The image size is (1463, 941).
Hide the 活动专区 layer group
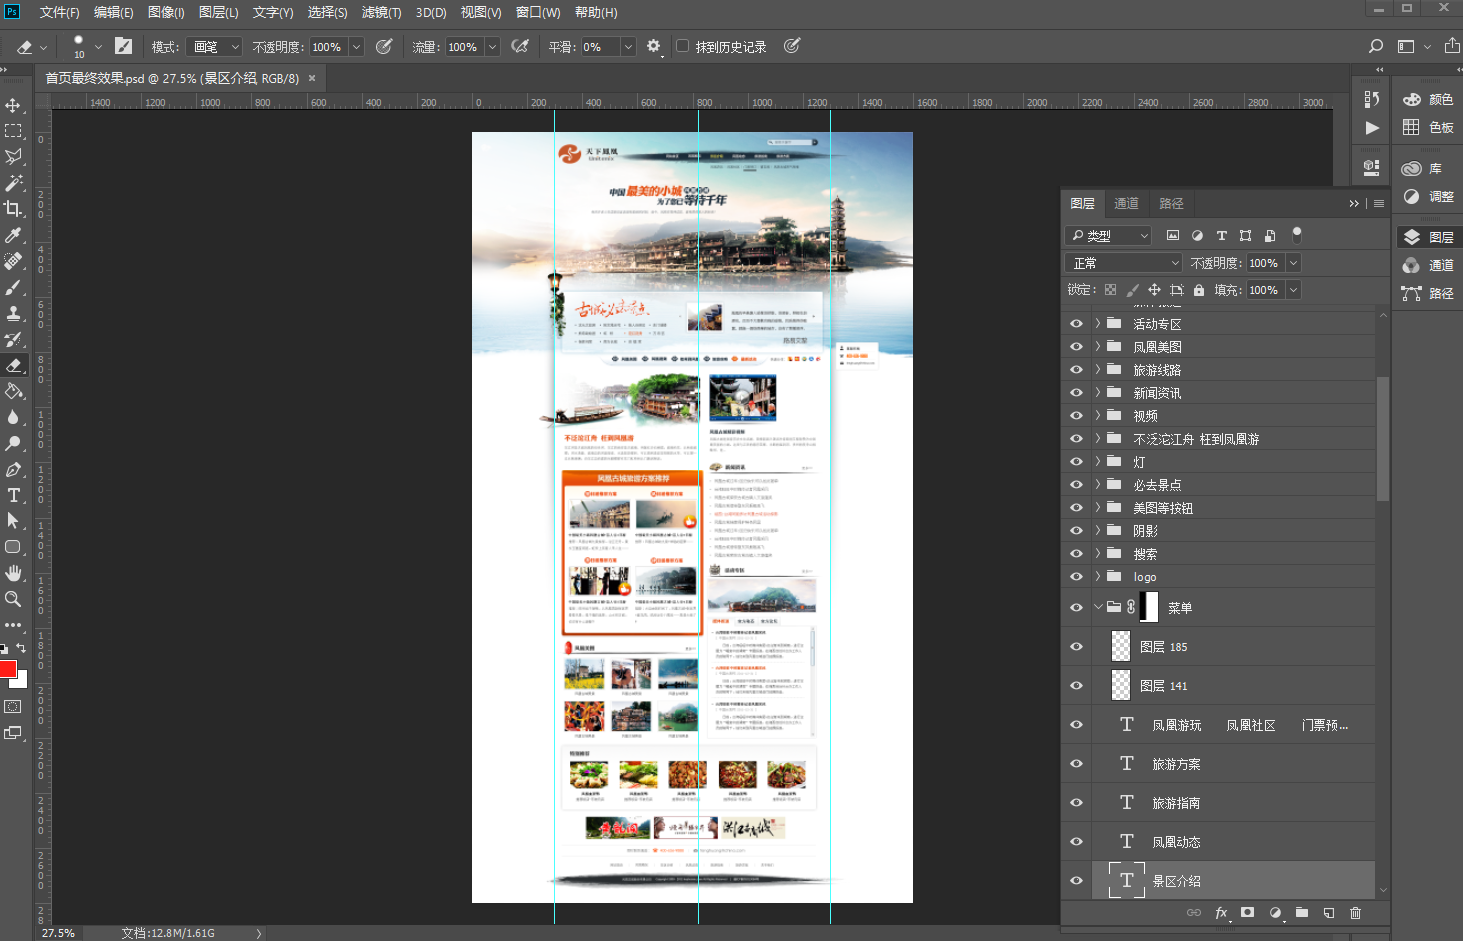click(x=1076, y=324)
